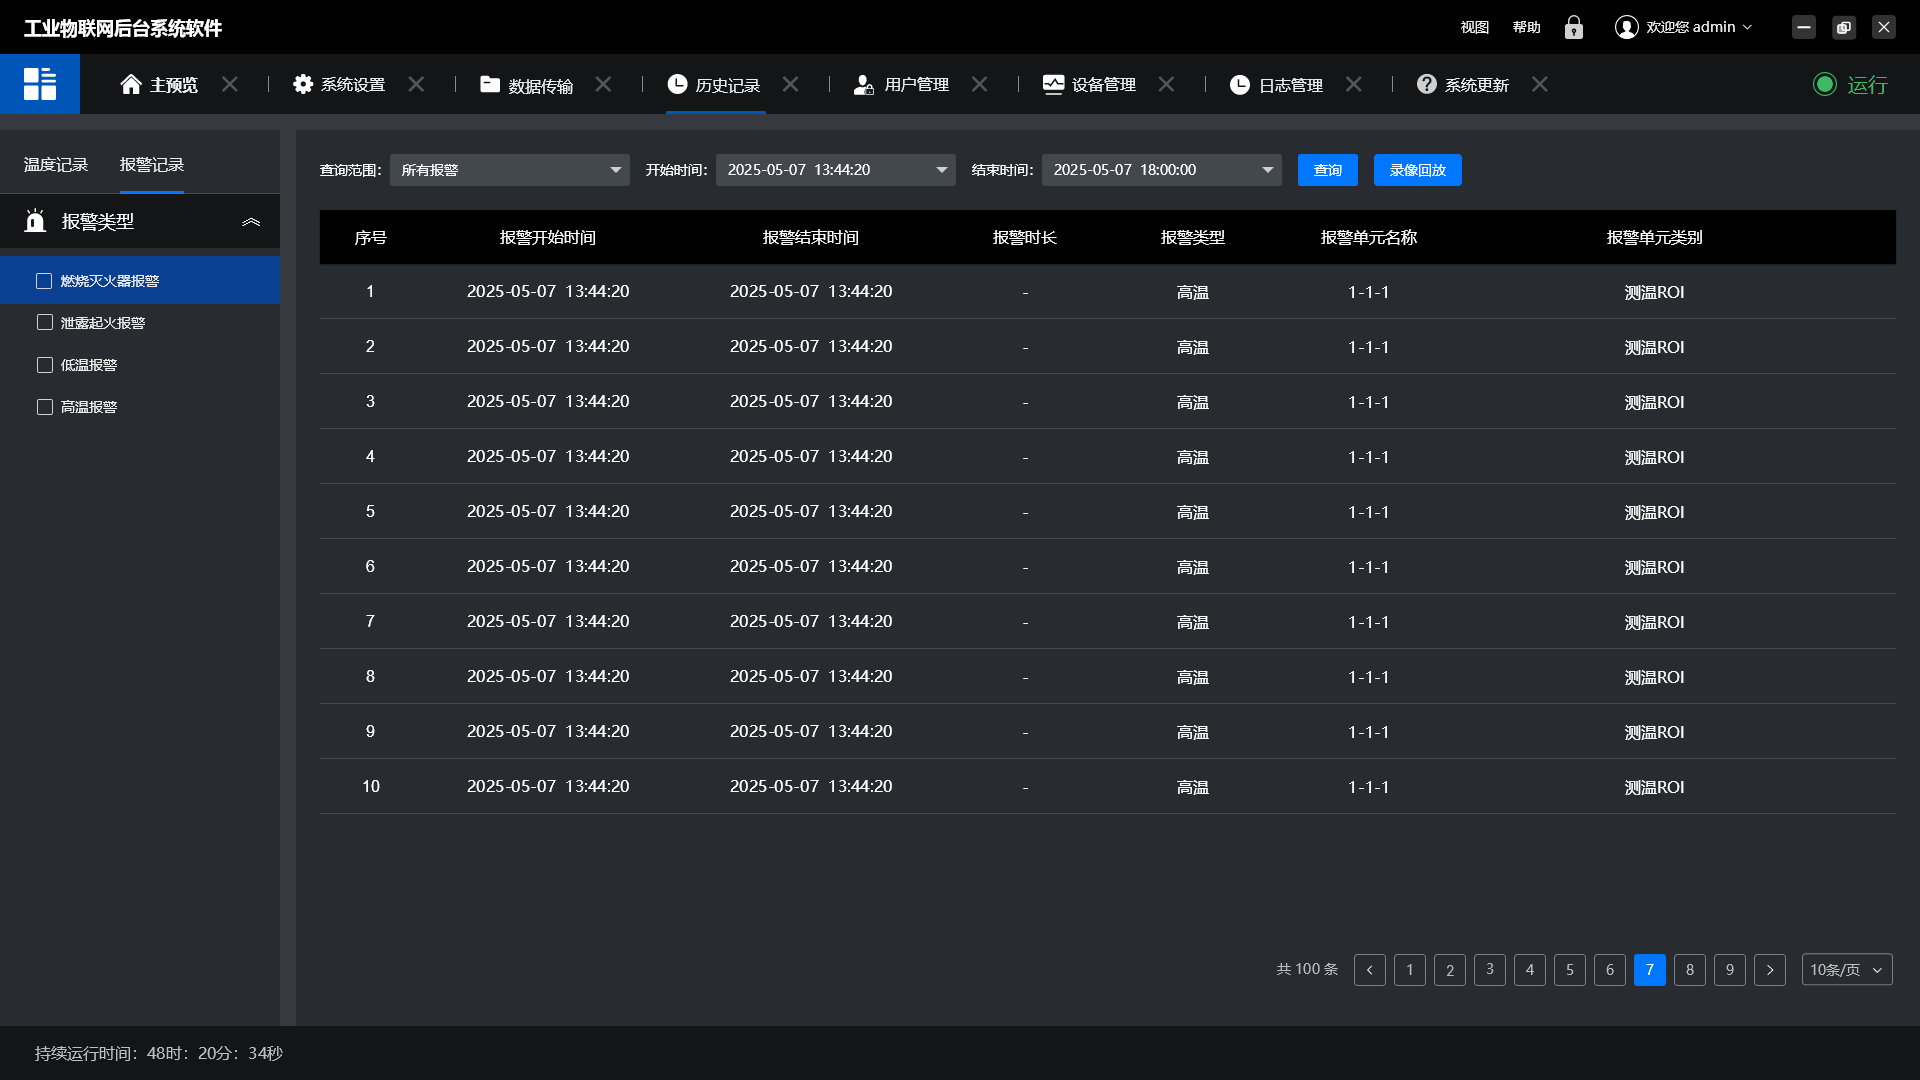The height and width of the screenshot is (1080, 1920).
Task: Click the gear icon for 系统设置
Action: [x=303, y=85]
